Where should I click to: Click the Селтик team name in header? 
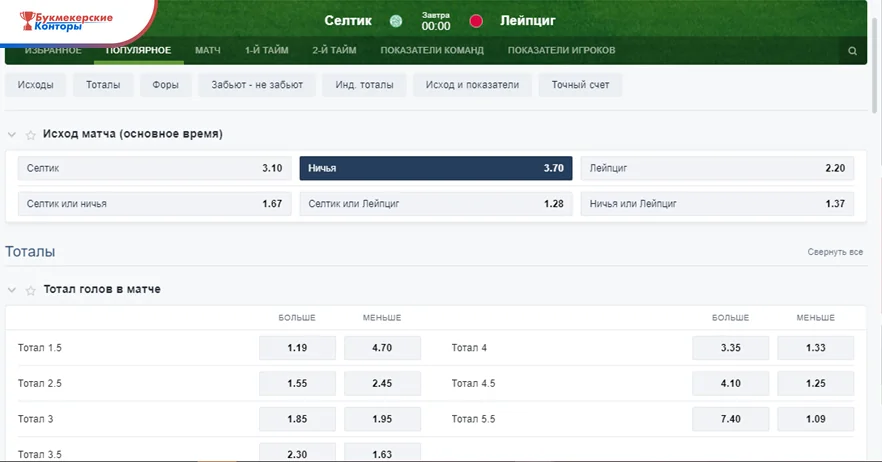pyautogui.click(x=348, y=21)
